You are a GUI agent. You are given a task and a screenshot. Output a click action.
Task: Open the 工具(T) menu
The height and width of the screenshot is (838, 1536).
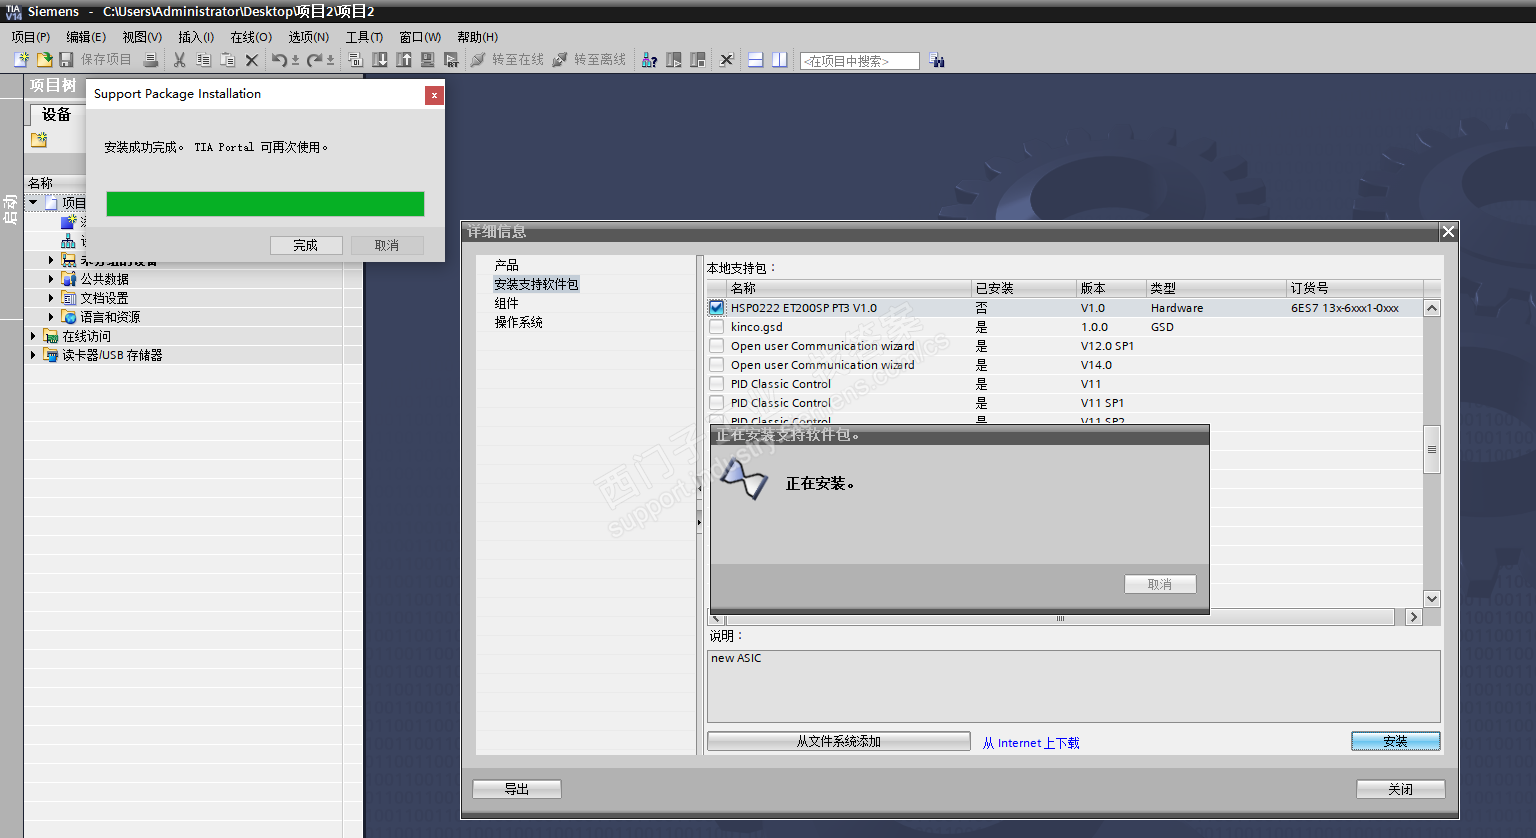coord(365,37)
